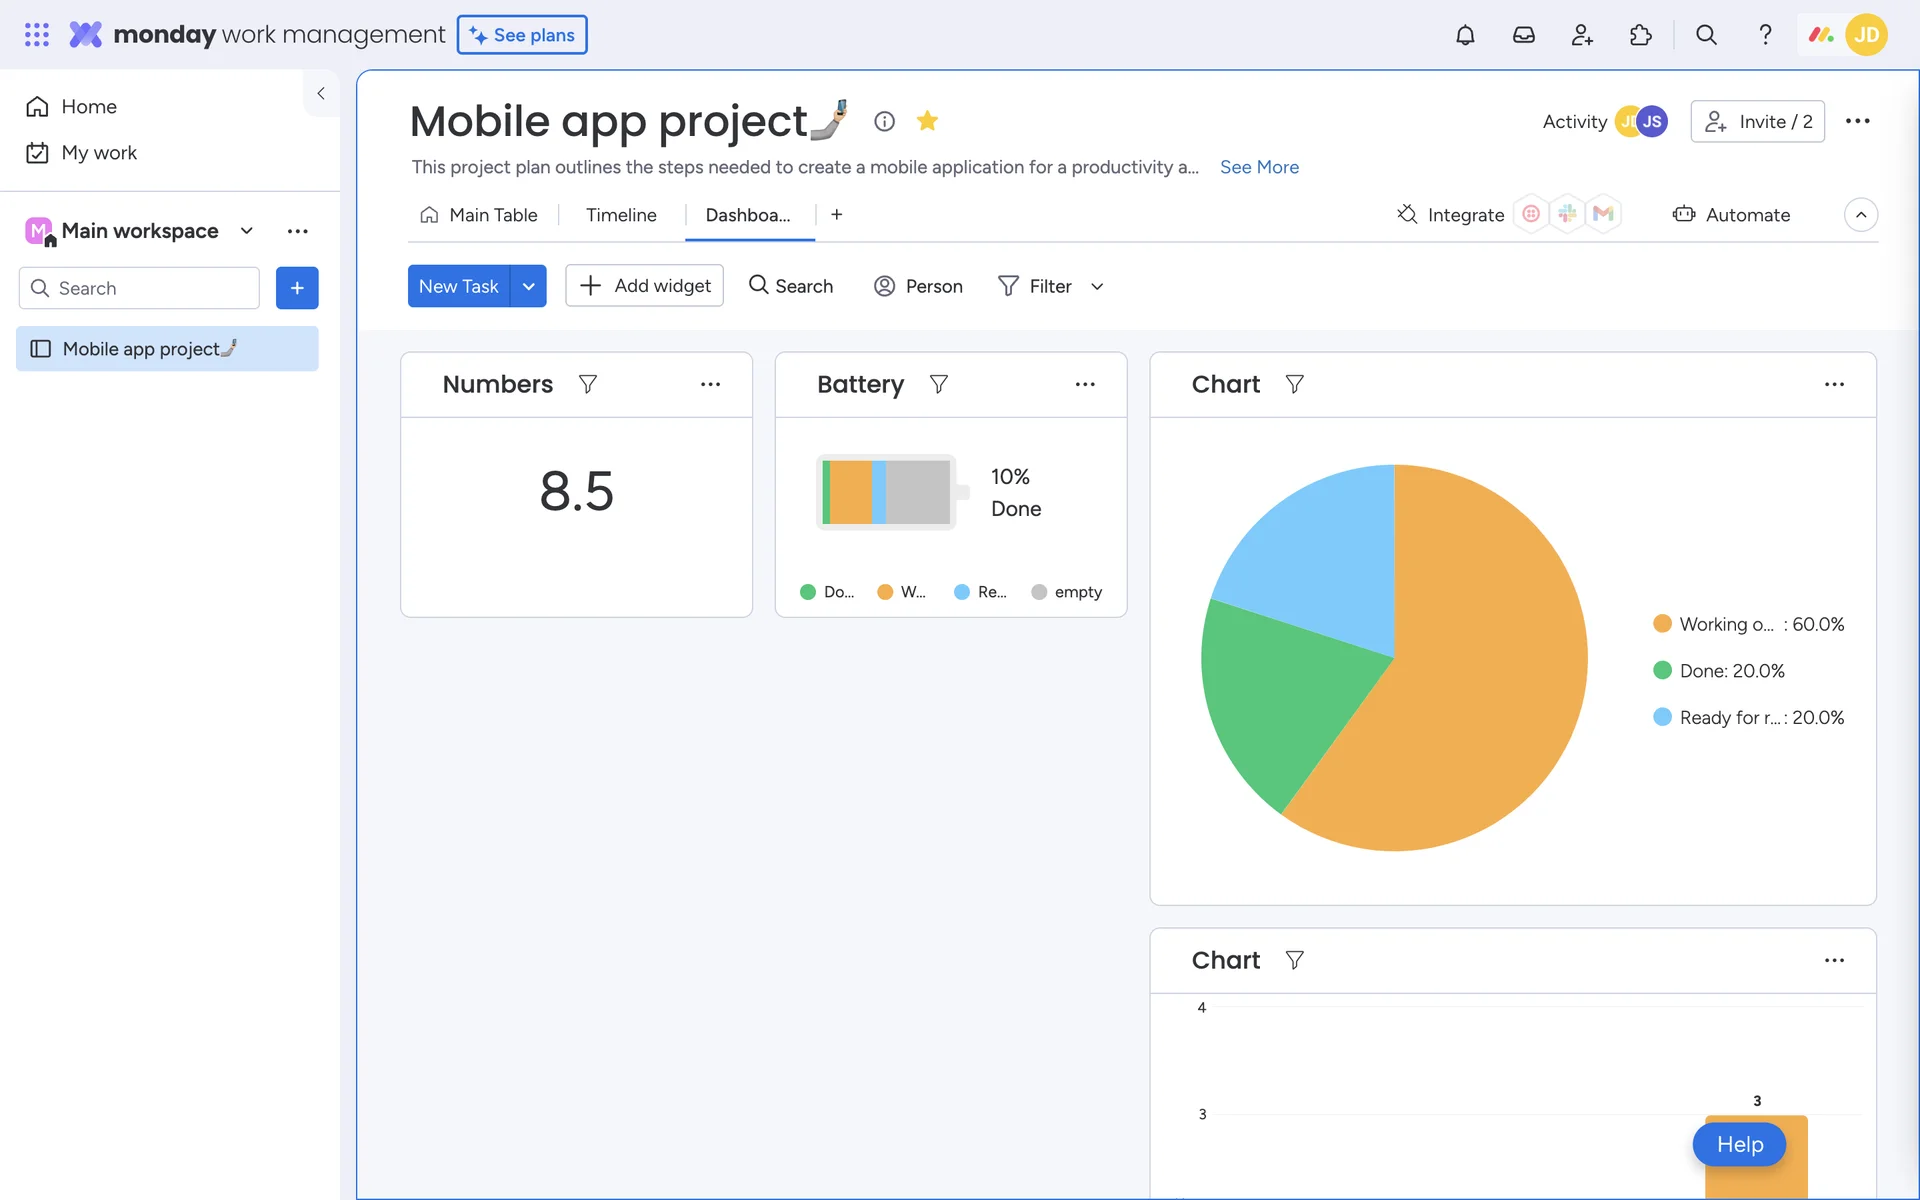The height and width of the screenshot is (1200, 1920).
Task: Open the product switcher grid icon
Action: (37, 35)
